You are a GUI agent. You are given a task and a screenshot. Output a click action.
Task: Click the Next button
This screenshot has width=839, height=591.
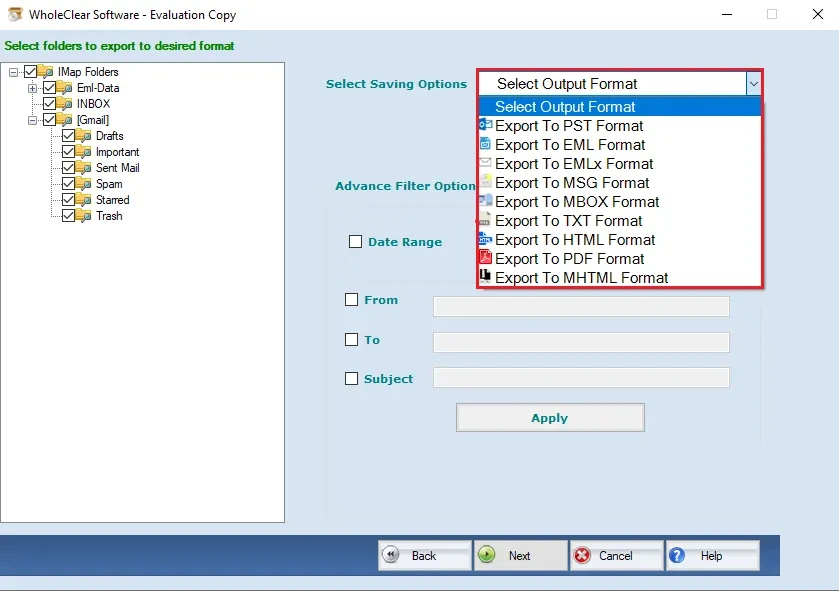point(519,555)
